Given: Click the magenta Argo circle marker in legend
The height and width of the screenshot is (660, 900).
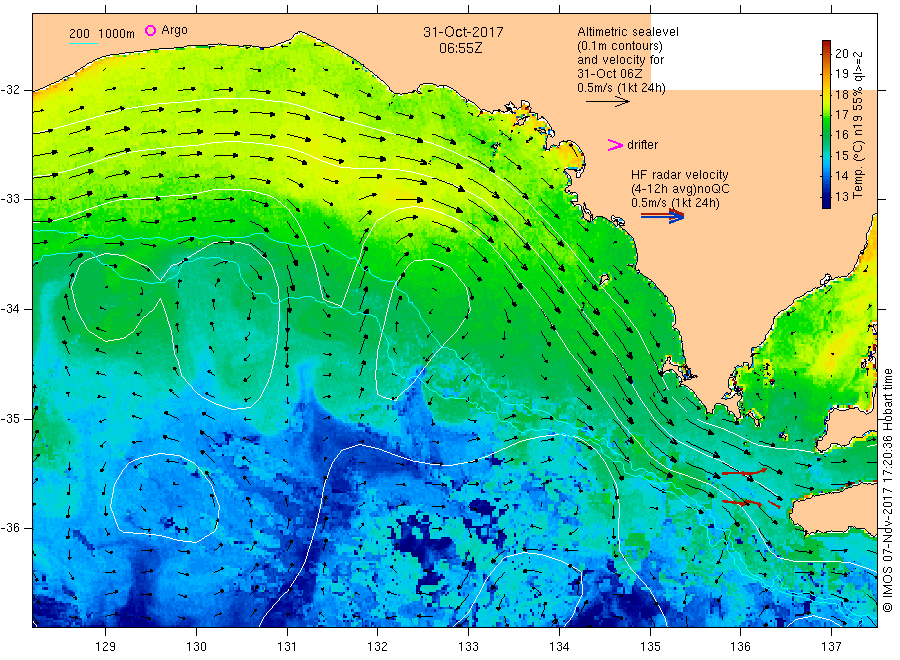Looking at the screenshot, I should (x=150, y=30).
